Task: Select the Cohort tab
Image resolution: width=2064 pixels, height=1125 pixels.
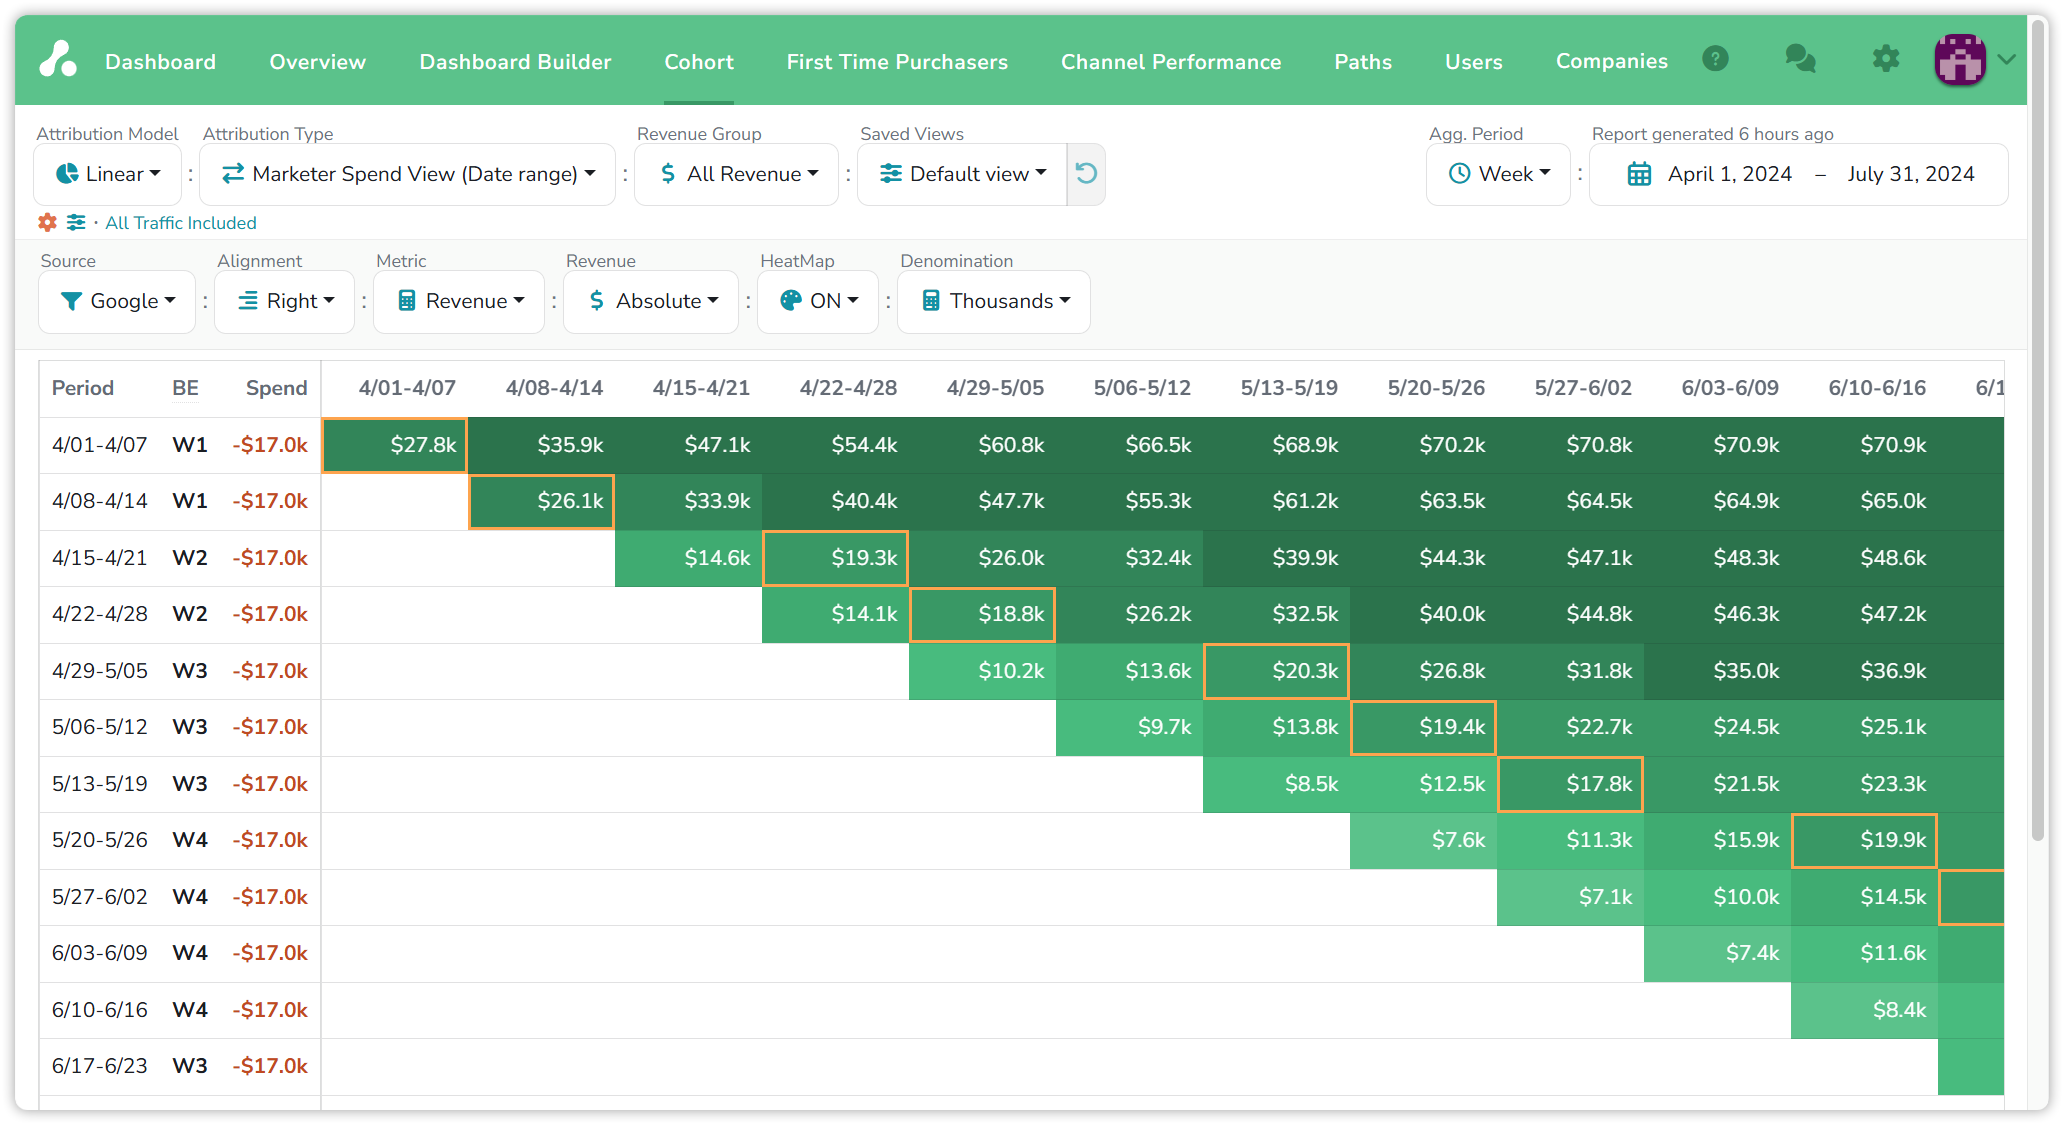Action: (x=699, y=62)
